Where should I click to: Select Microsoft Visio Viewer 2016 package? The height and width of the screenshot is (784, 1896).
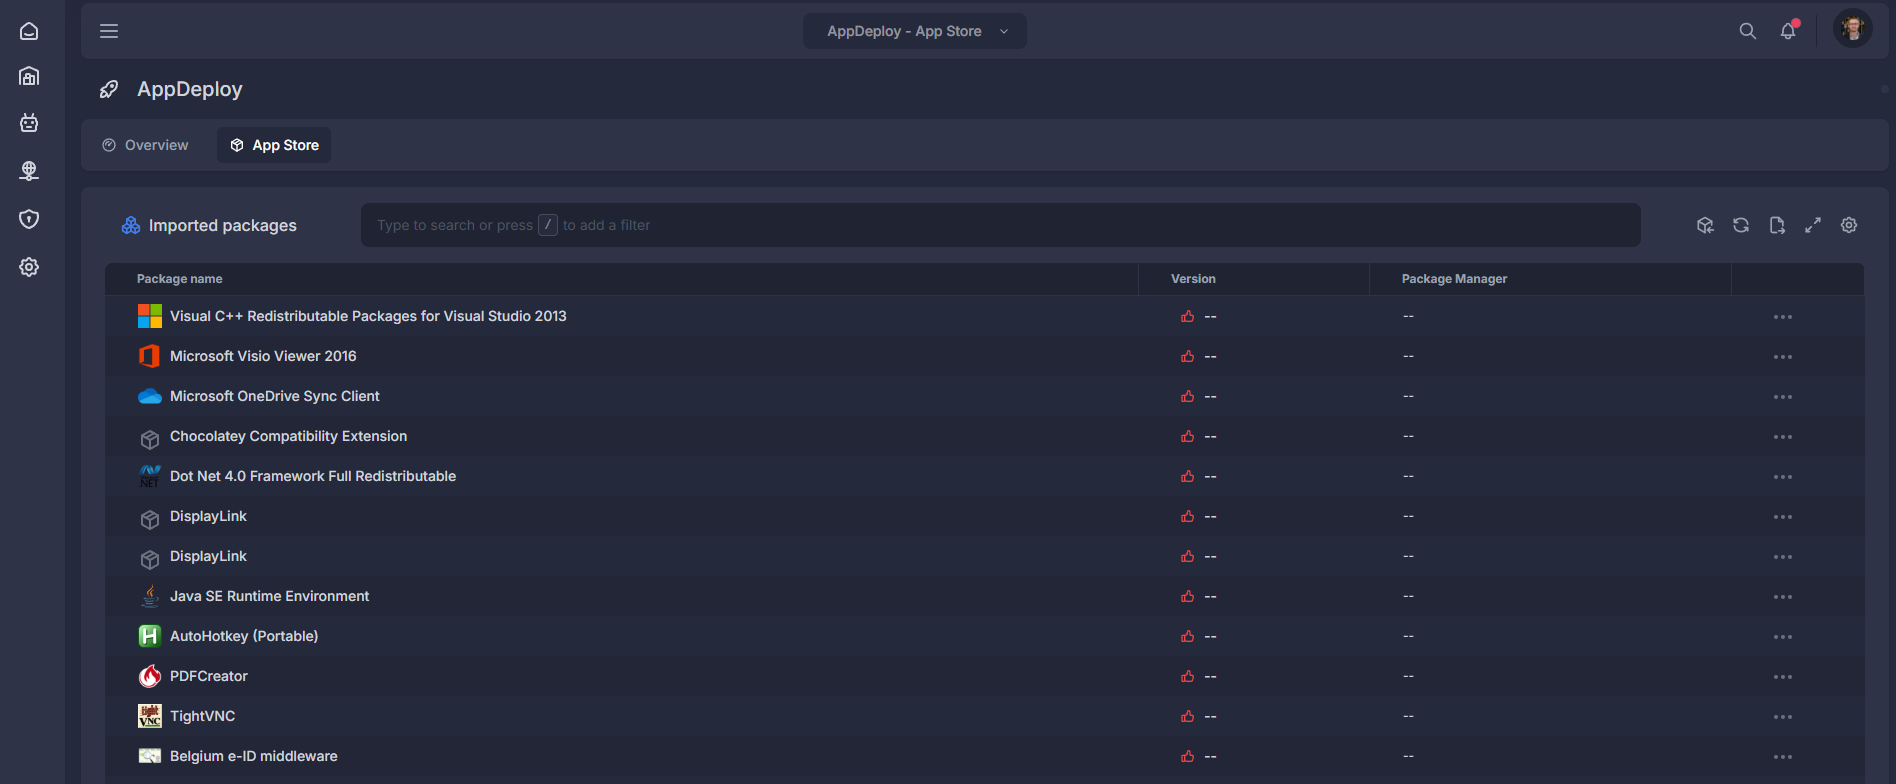[x=263, y=356]
